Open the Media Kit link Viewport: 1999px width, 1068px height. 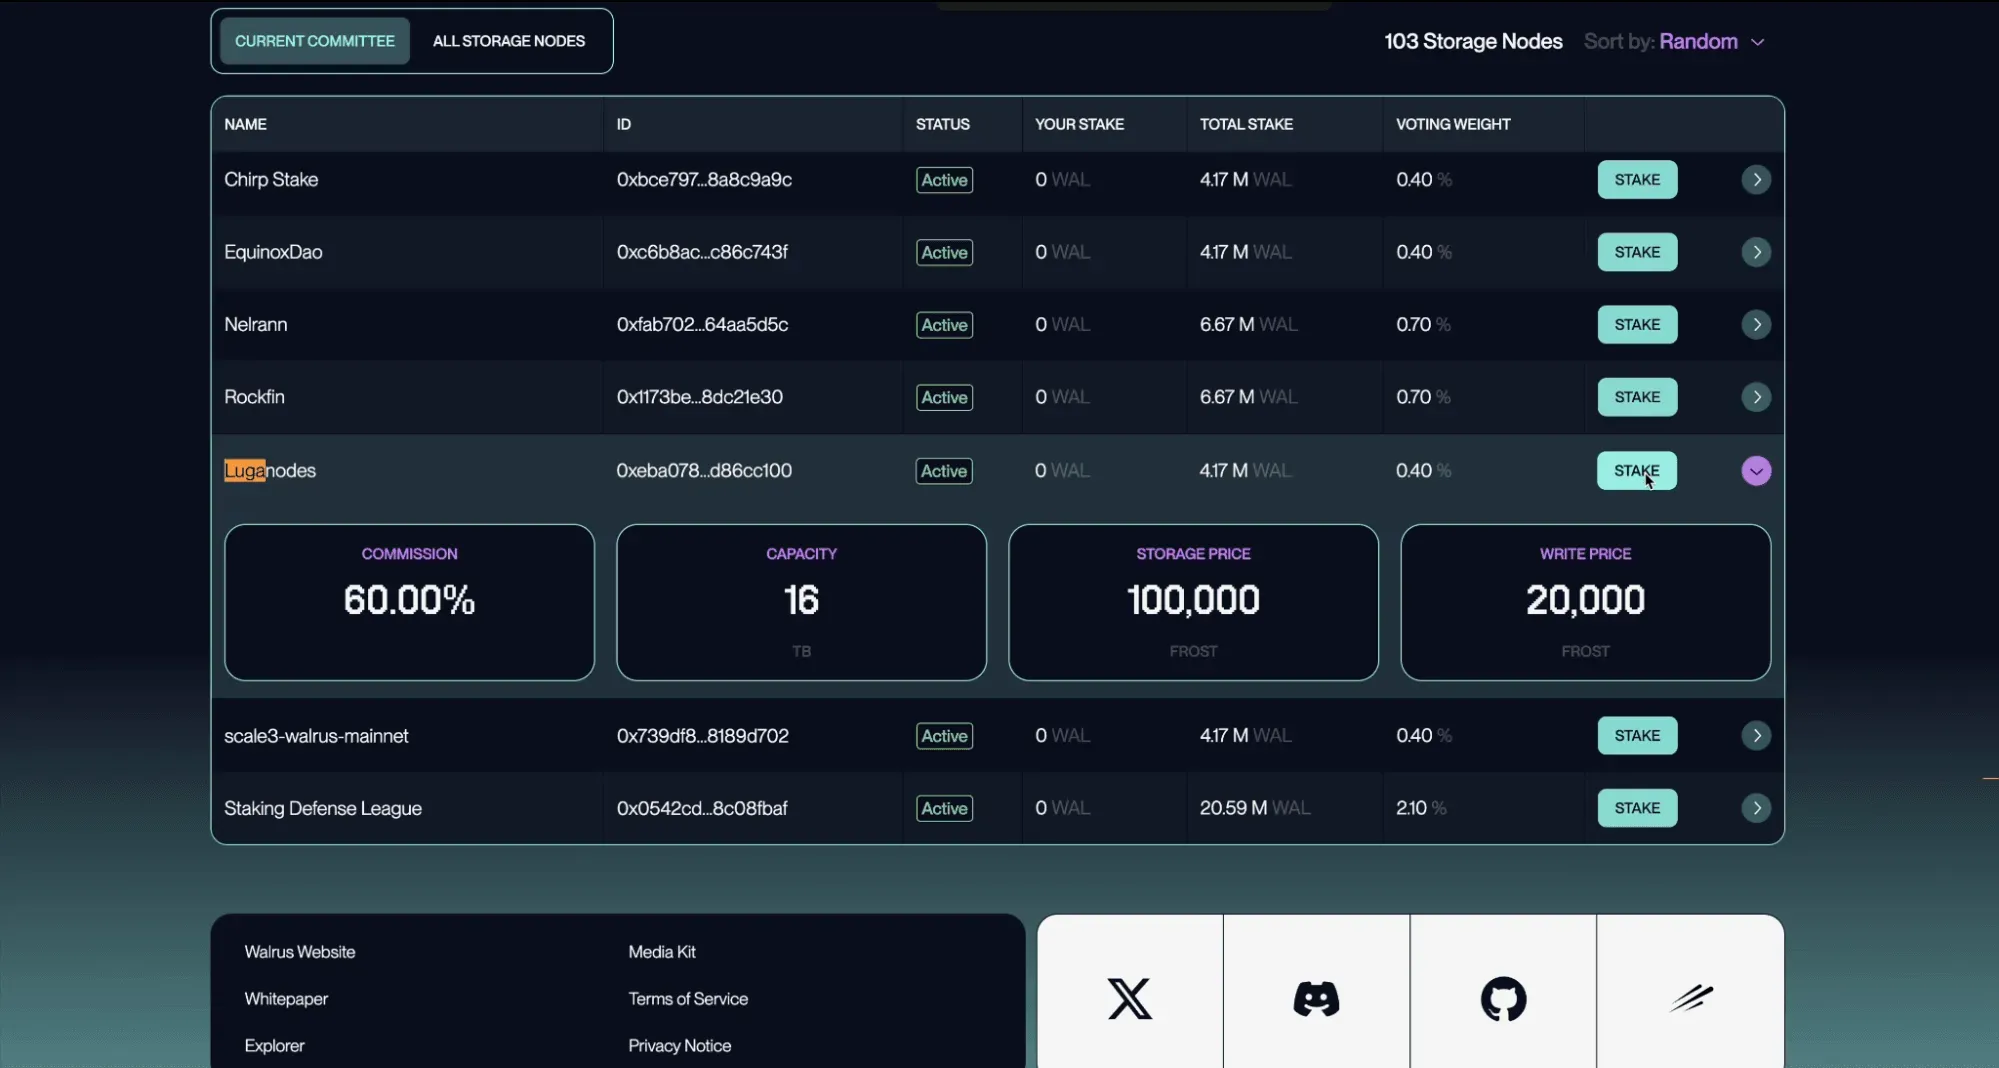click(662, 952)
